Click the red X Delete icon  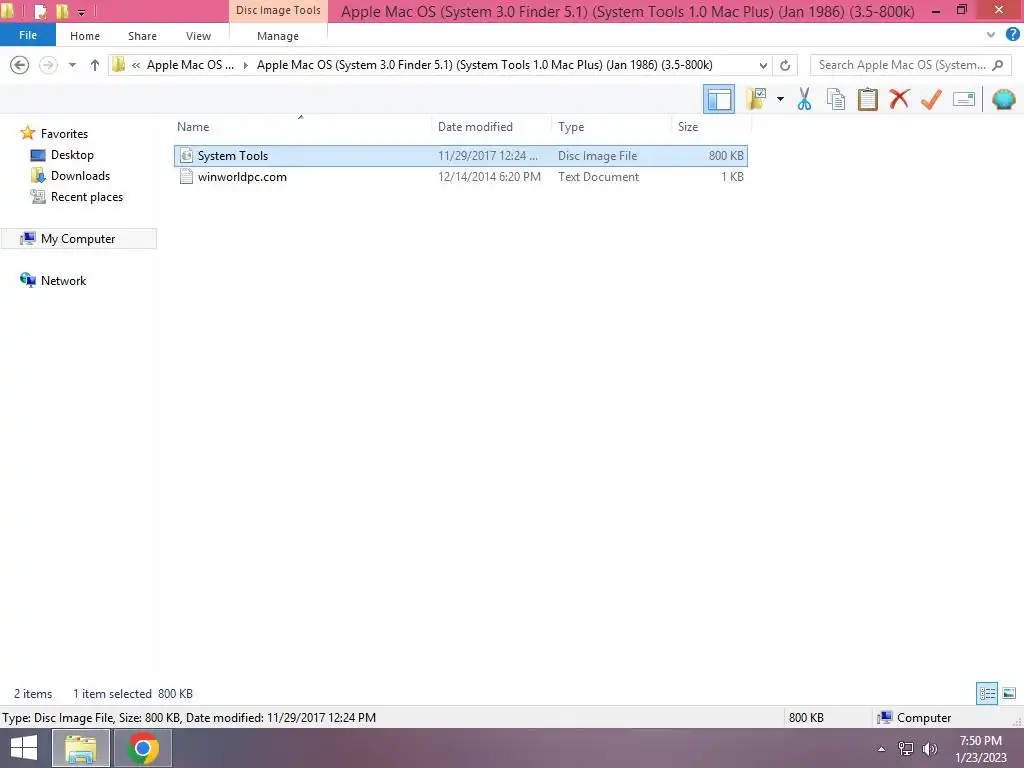(899, 99)
